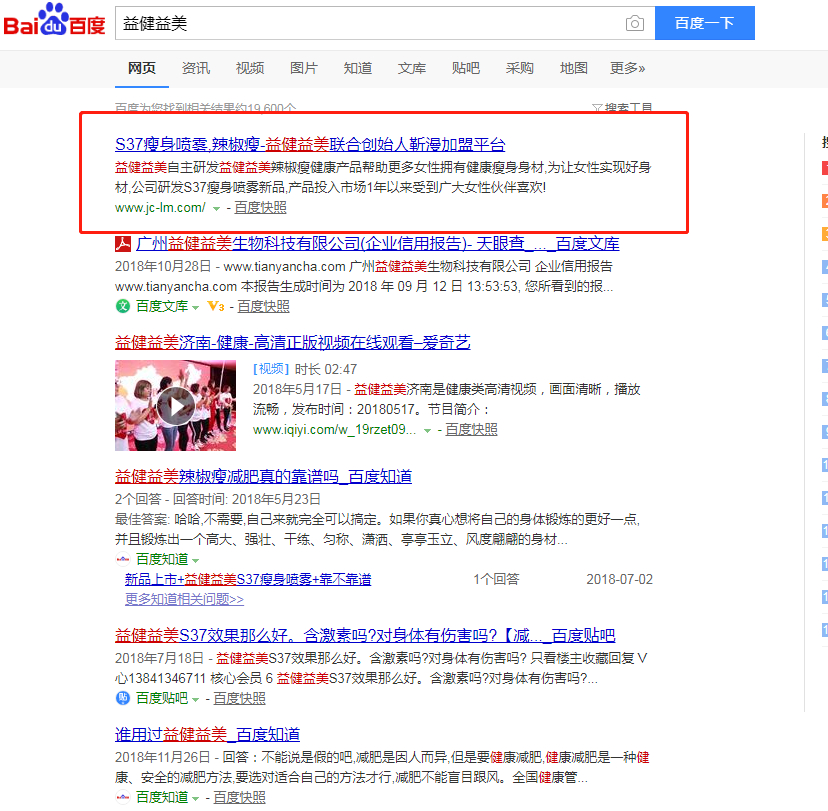This screenshot has height=811, width=828.
Task: Expand dropdown arrow next to www.jc-lm.com
Action: tap(216, 209)
